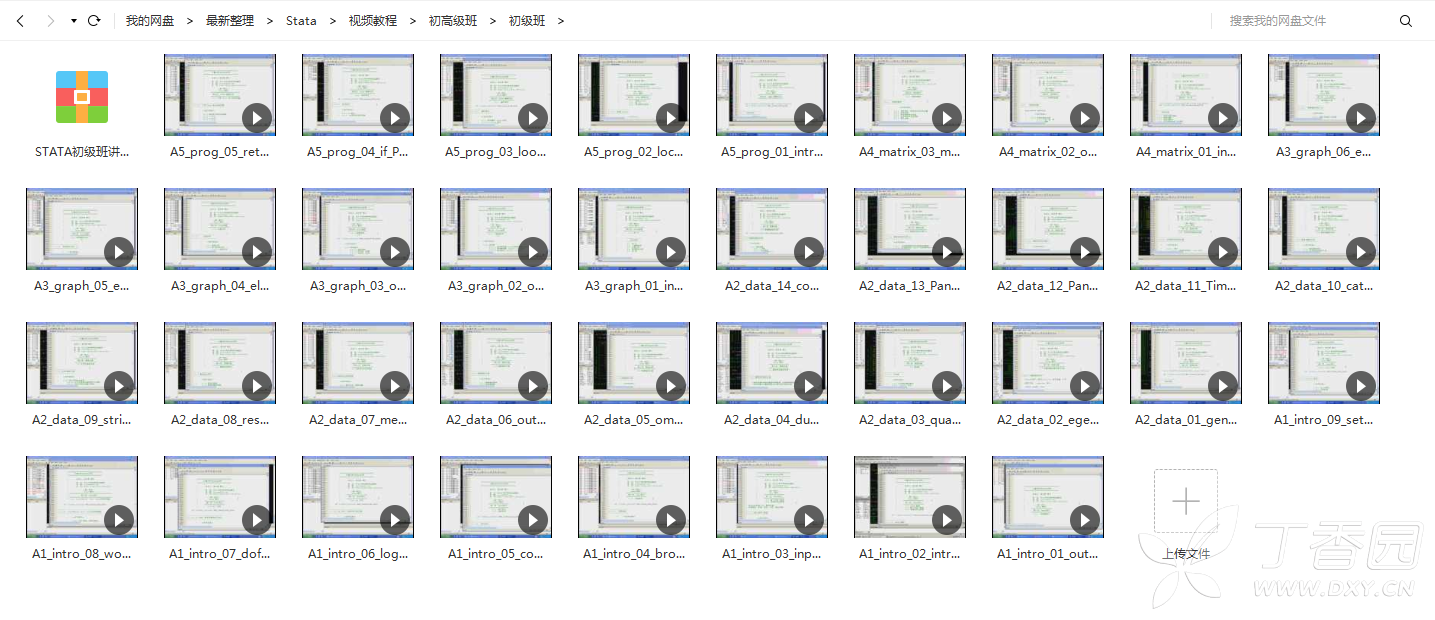Click the search magnifier icon
The image size is (1435, 620).
tap(1405, 21)
